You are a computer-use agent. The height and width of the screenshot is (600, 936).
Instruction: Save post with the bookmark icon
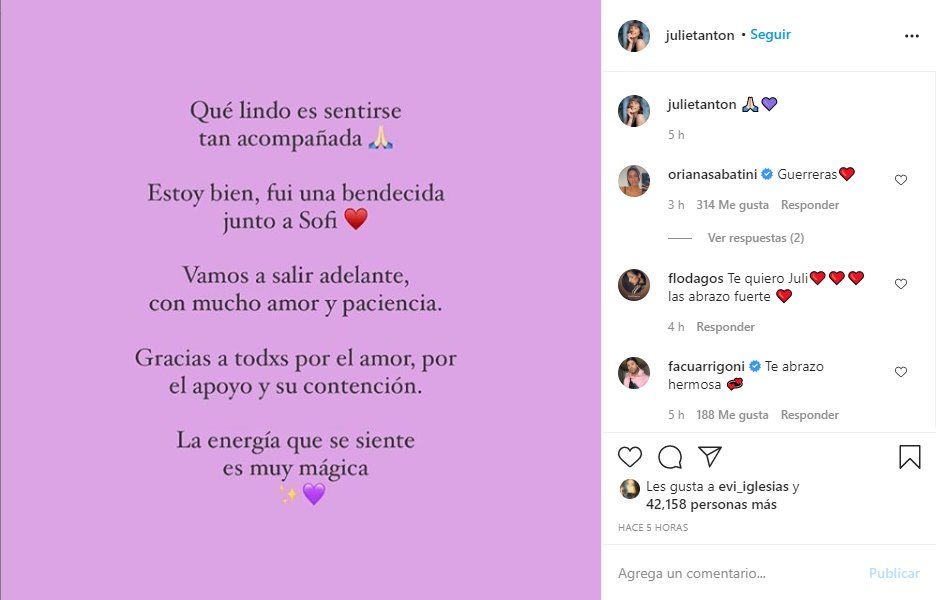[910, 457]
